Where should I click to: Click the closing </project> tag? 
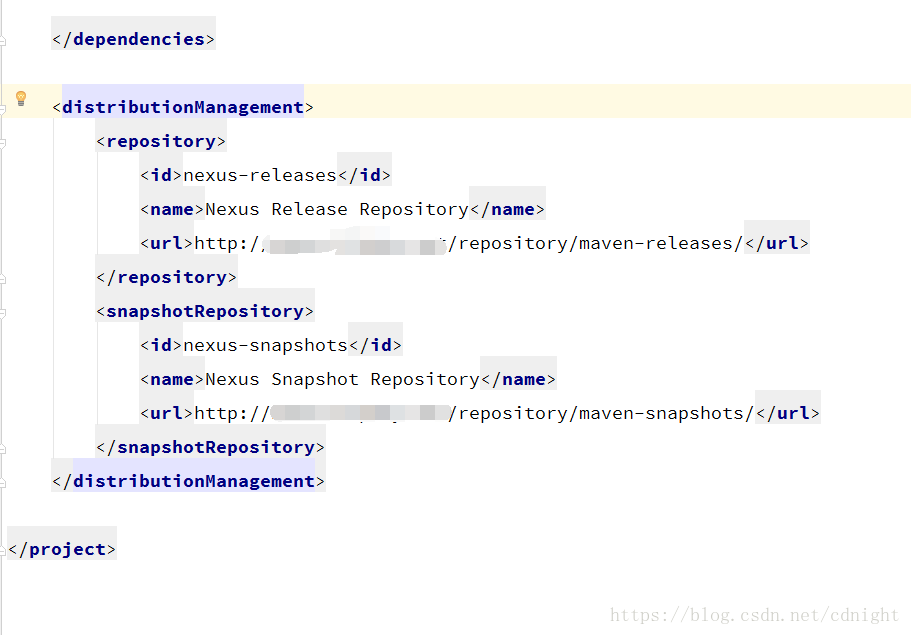[x=62, y=549]
